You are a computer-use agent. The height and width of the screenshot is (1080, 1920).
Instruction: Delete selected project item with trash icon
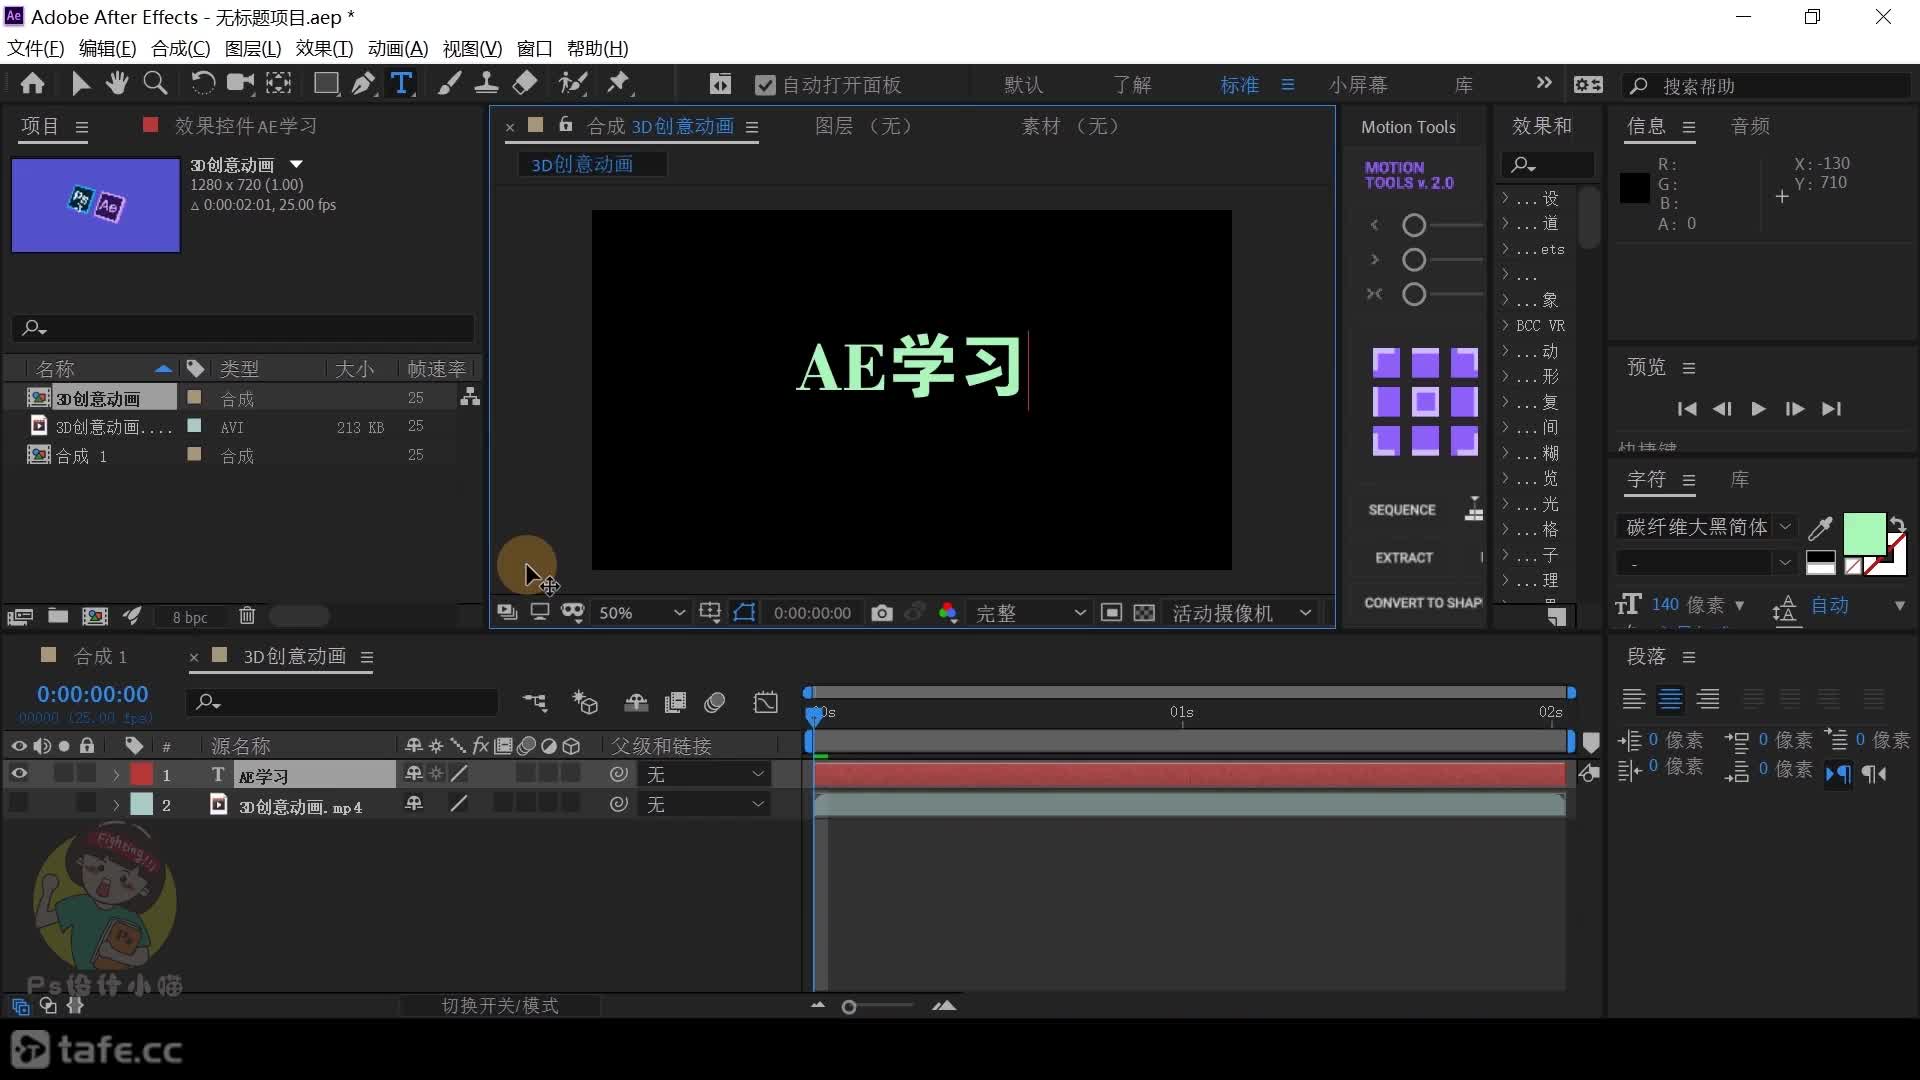click(x=247, y=616)
